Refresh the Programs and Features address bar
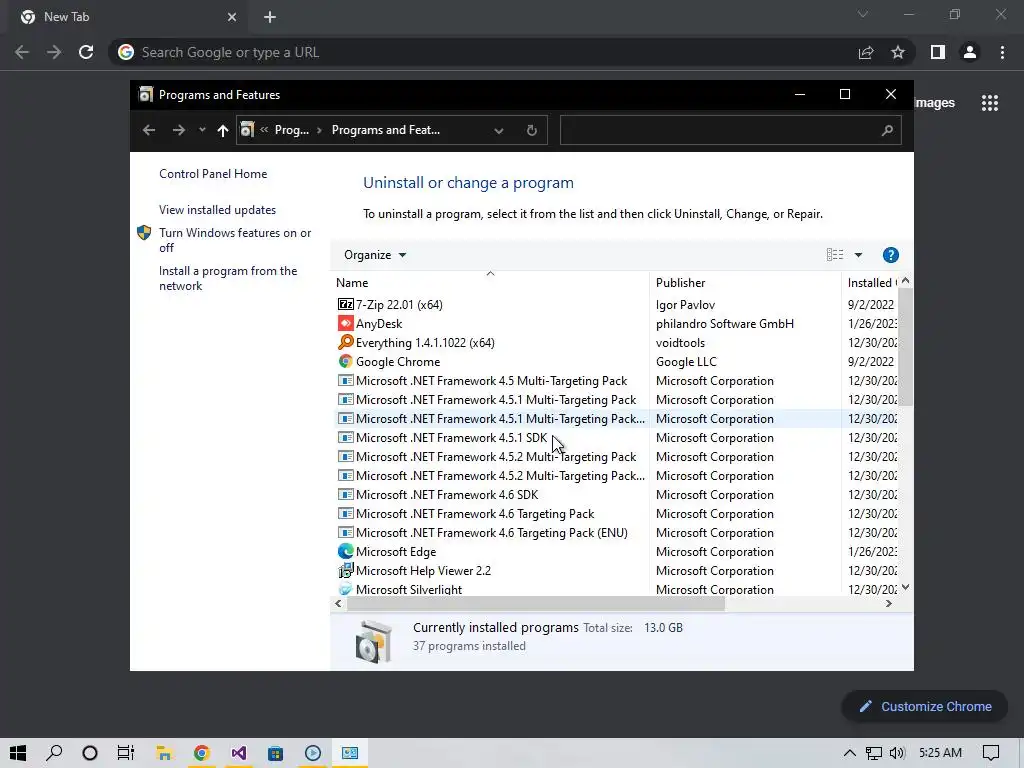This screenshot has width=1024, height=768. (532, 130)
